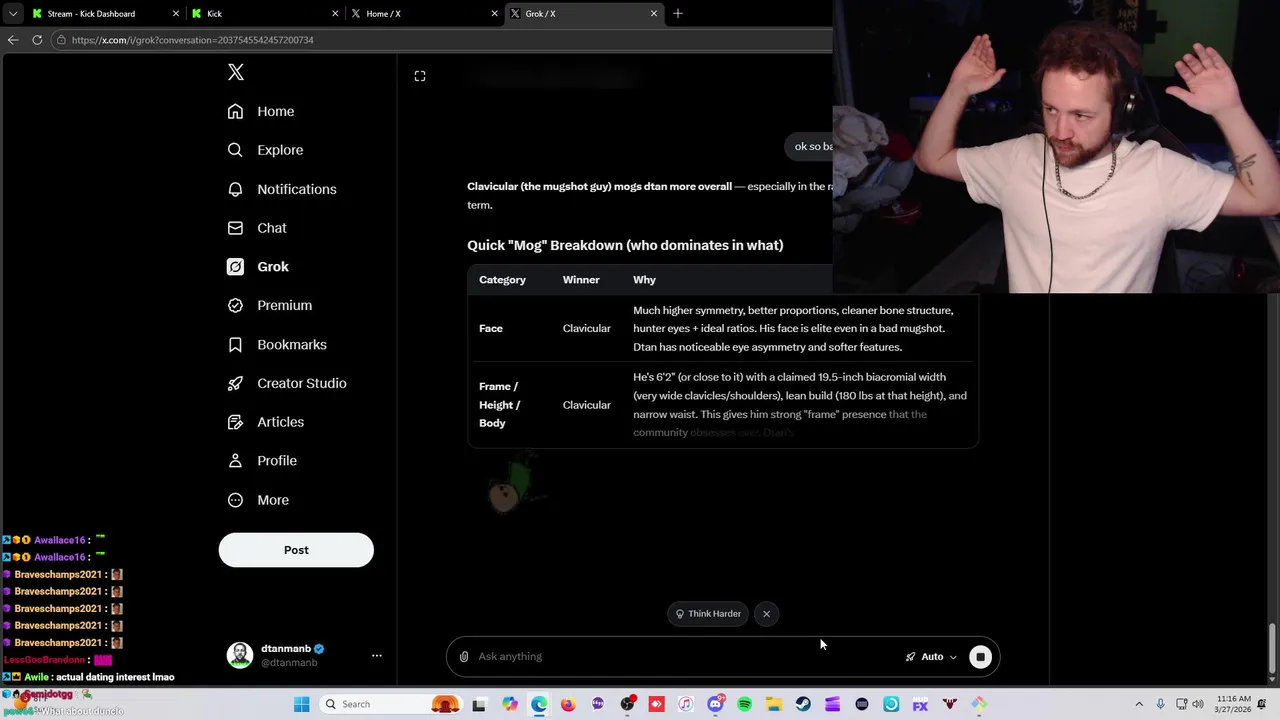The image size is (1280, 720).
Task: Select Grok in the sidebar
Action: point(258,267)
